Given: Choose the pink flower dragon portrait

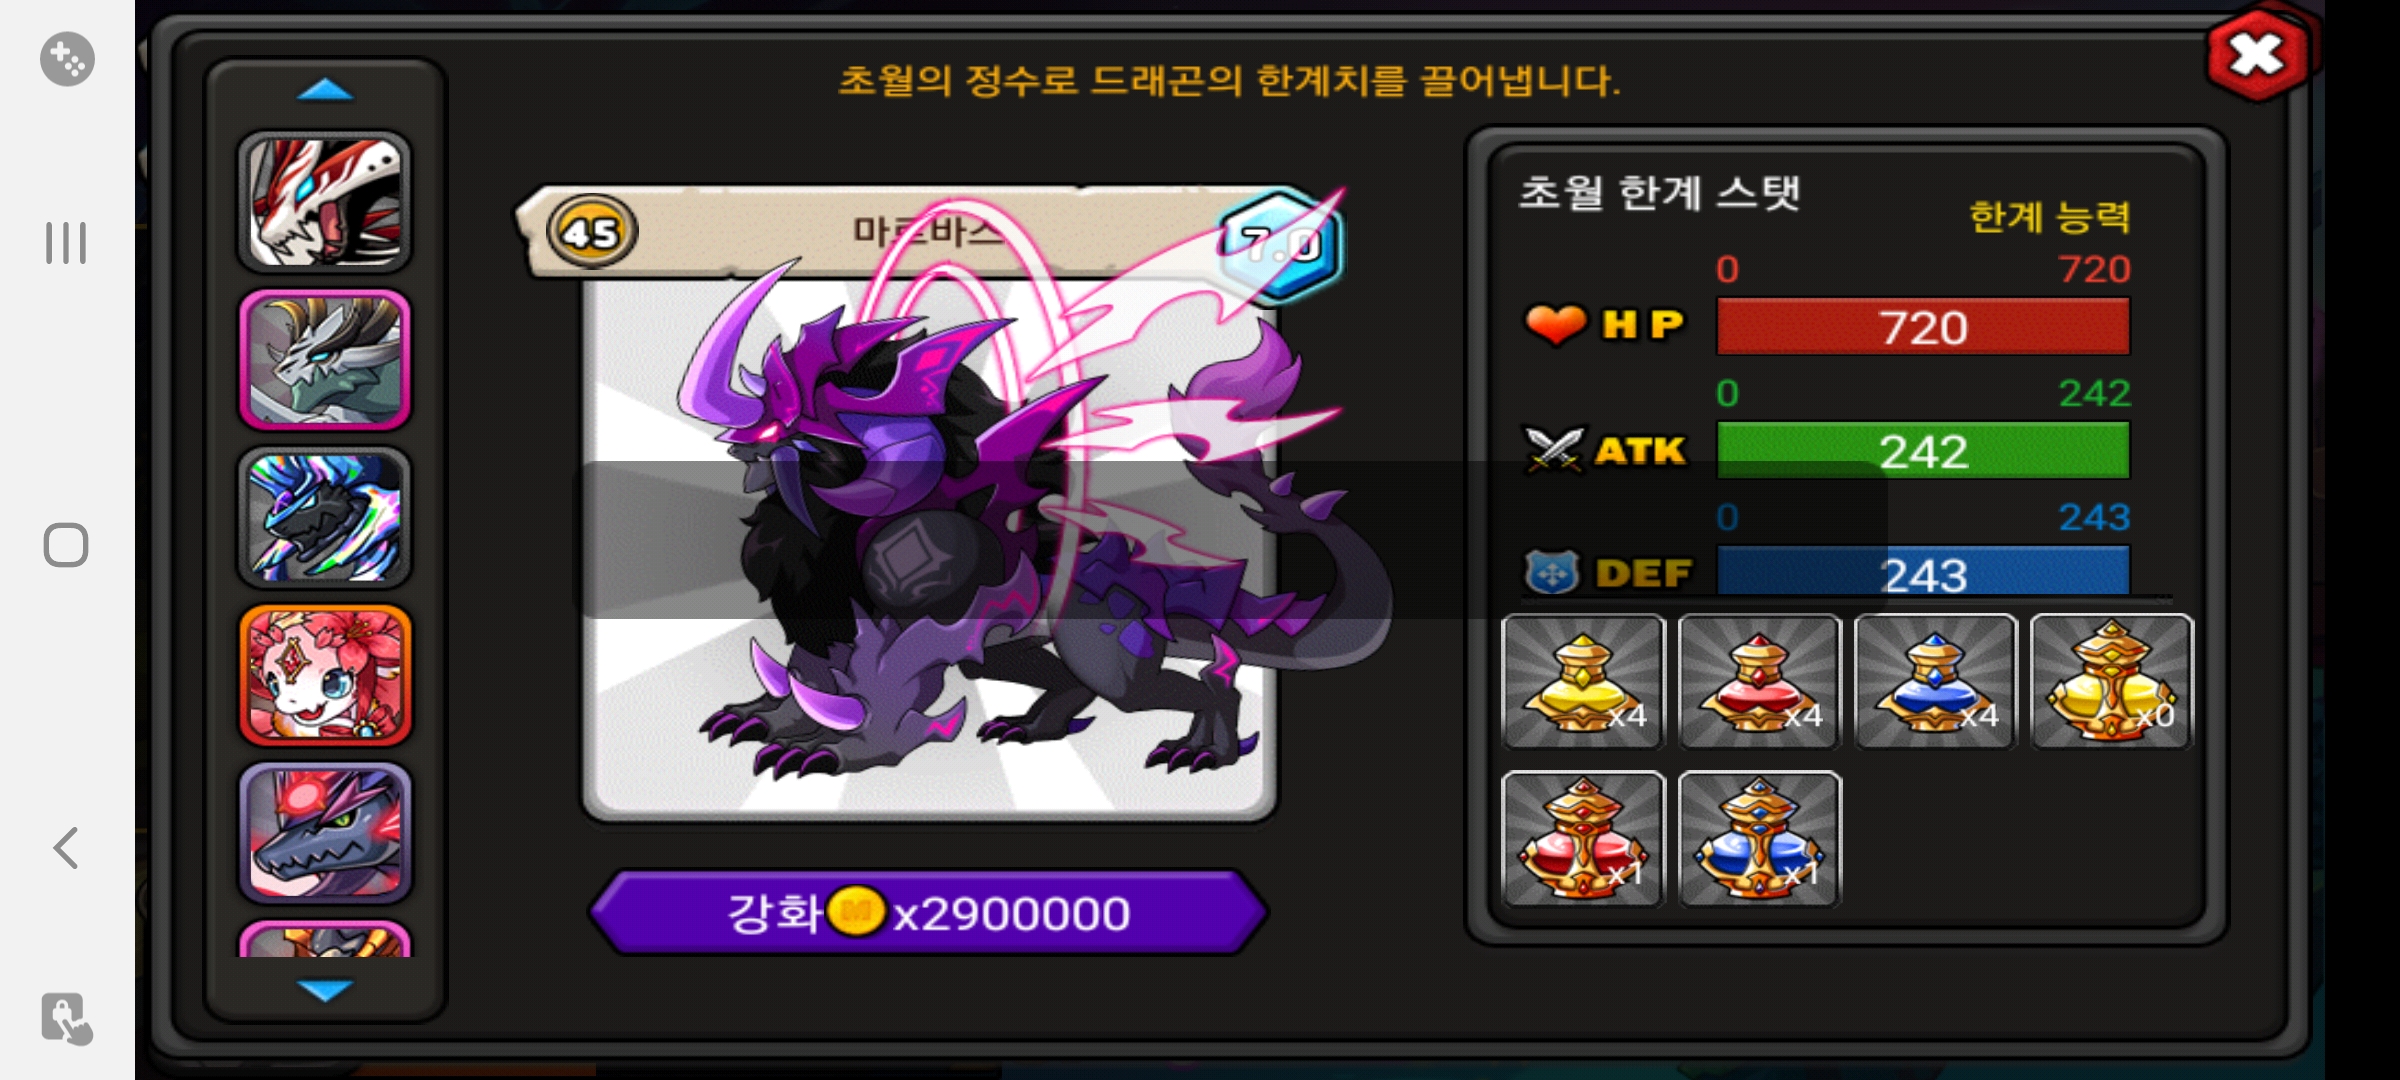Looking at the screenshot, I should pos(325,675).
